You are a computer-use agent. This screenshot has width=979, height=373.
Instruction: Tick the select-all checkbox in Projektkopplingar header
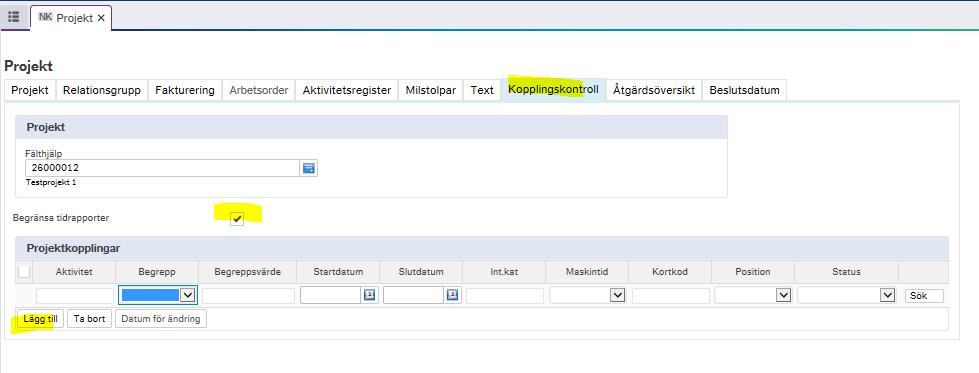coord(24,272)
